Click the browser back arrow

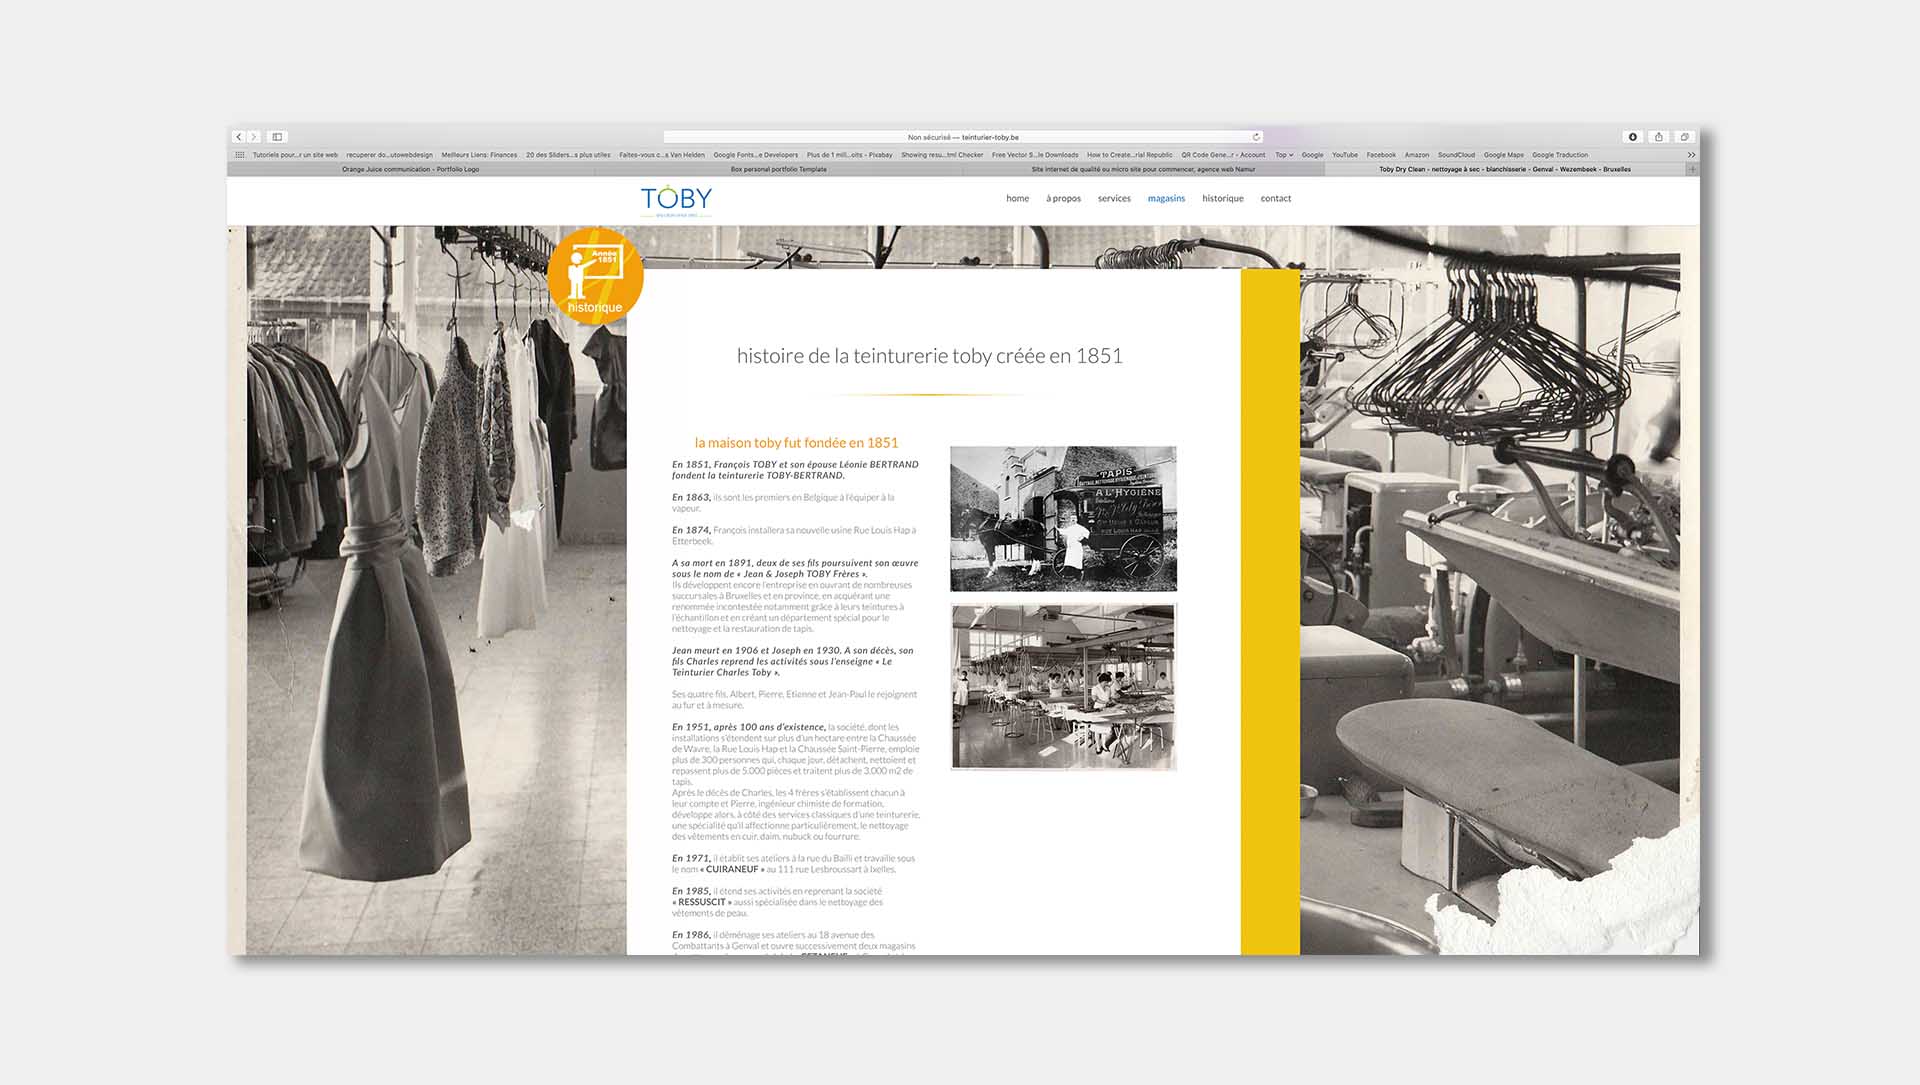click(239, 137)
